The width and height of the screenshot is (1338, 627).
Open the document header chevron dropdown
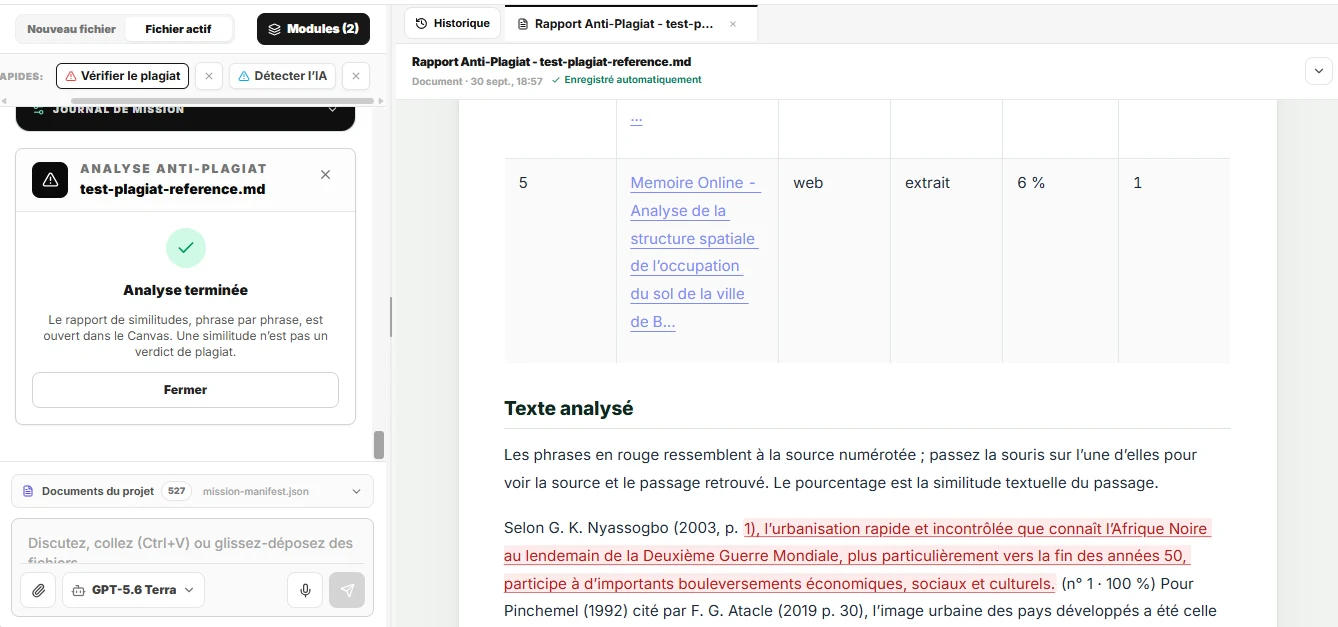(1318, 71)
